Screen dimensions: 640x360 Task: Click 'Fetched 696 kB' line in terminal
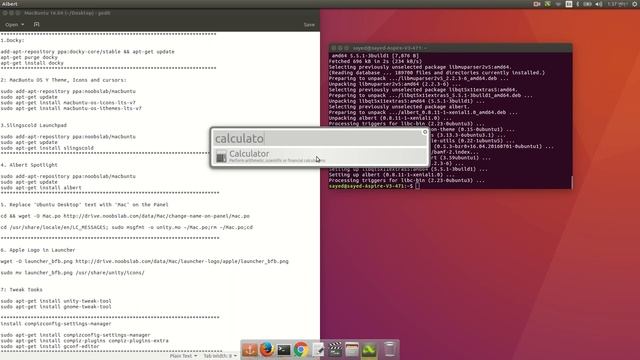pos(376,61)
